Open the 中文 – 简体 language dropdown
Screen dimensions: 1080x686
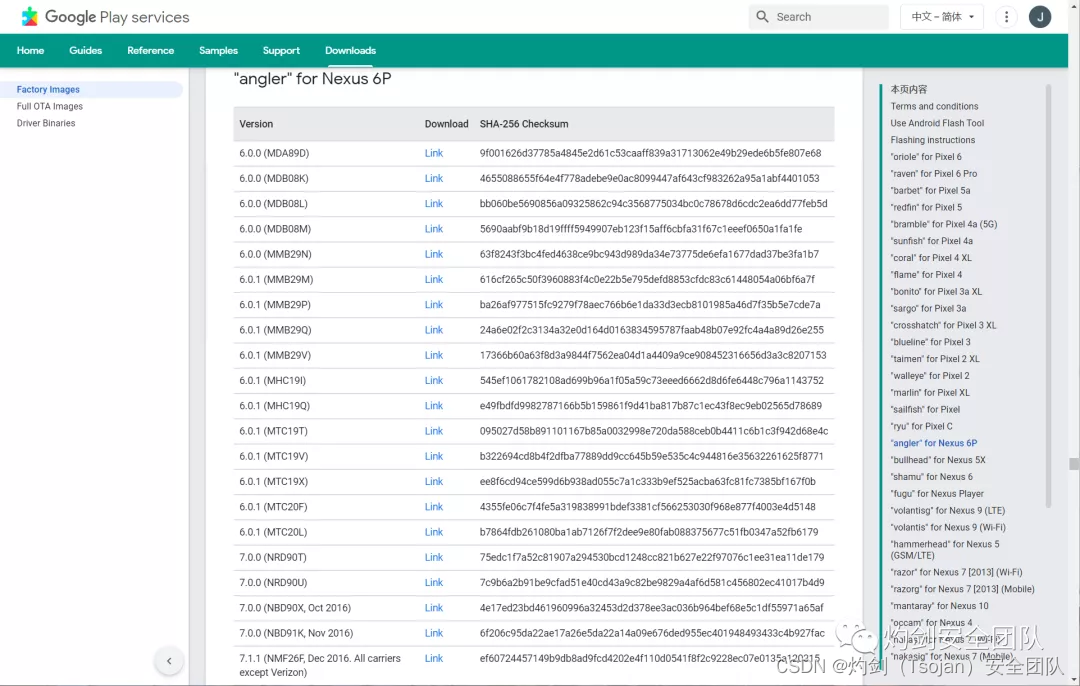coord(942,17)
